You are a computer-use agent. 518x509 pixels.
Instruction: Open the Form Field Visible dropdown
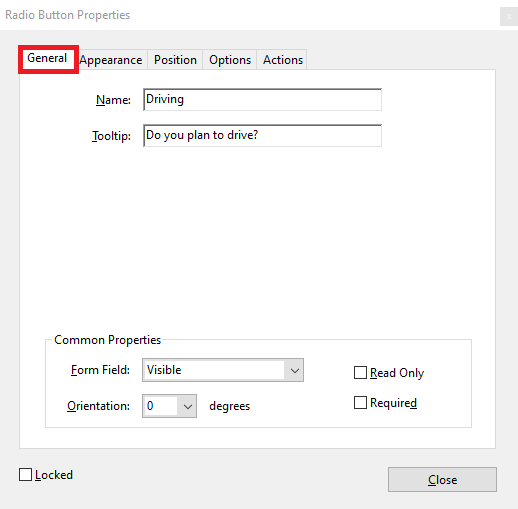point(223,370)
